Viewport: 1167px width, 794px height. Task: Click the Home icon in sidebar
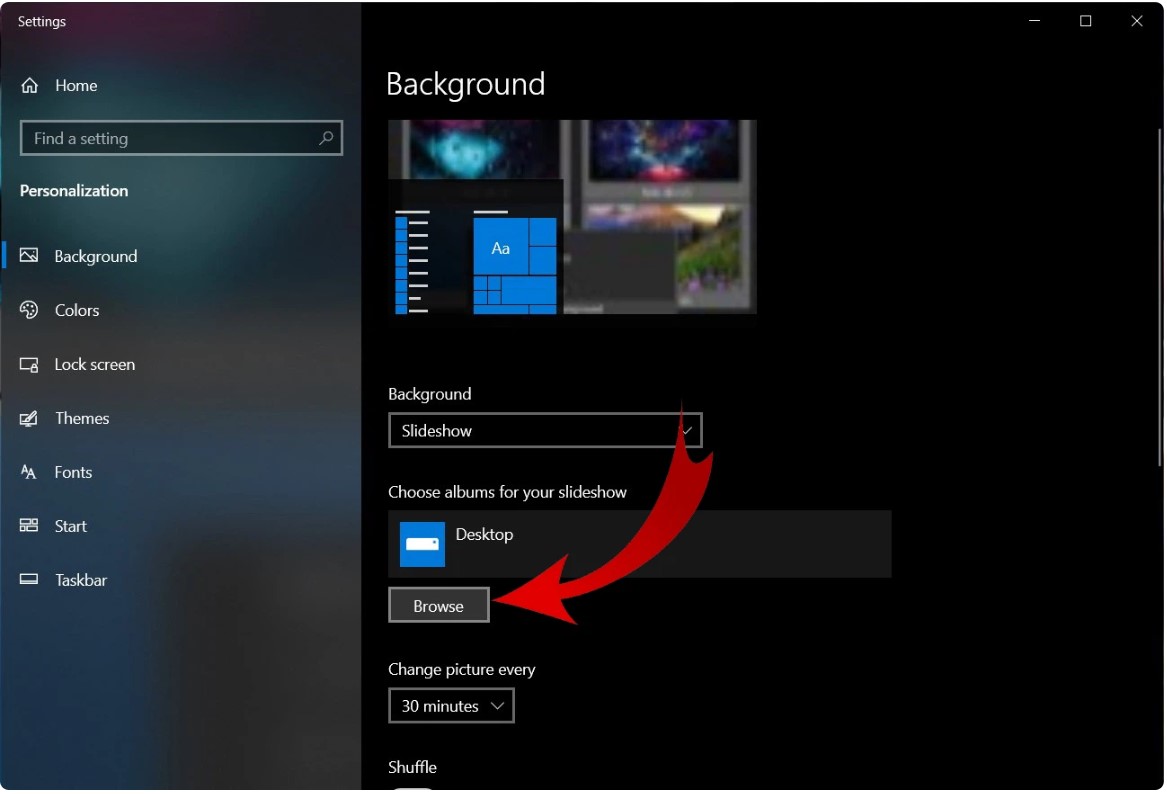click(30, 86)
